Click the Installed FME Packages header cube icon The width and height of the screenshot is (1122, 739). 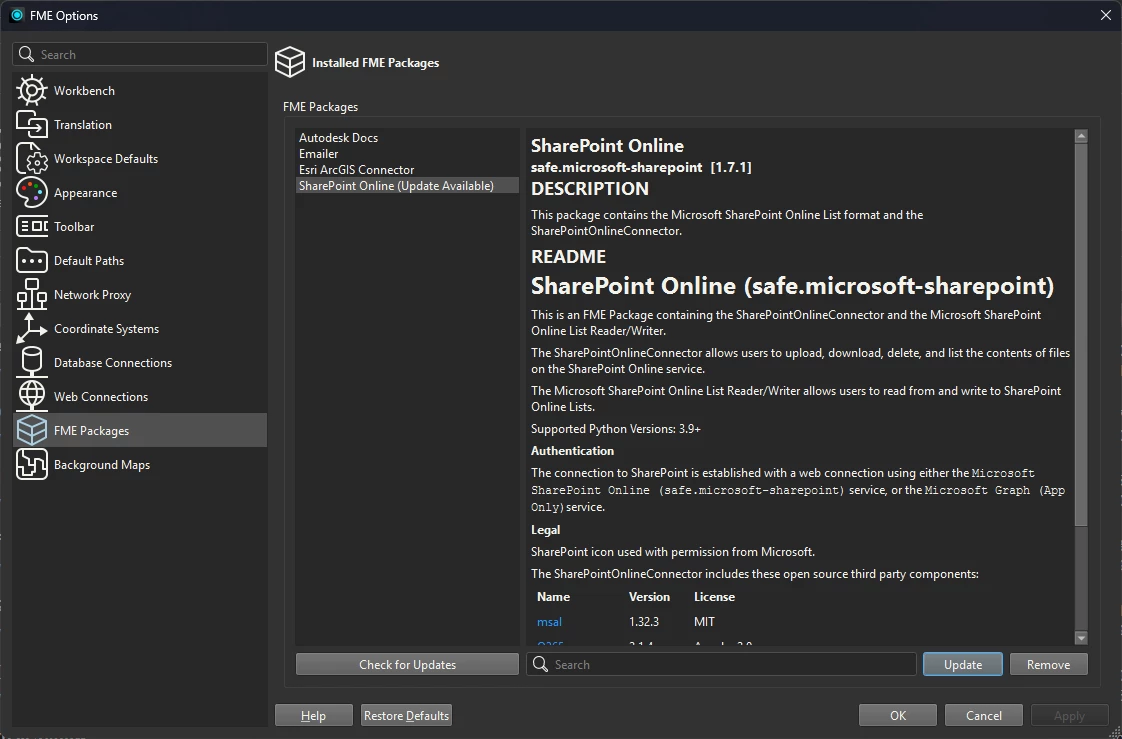click(x=290, y=62)
